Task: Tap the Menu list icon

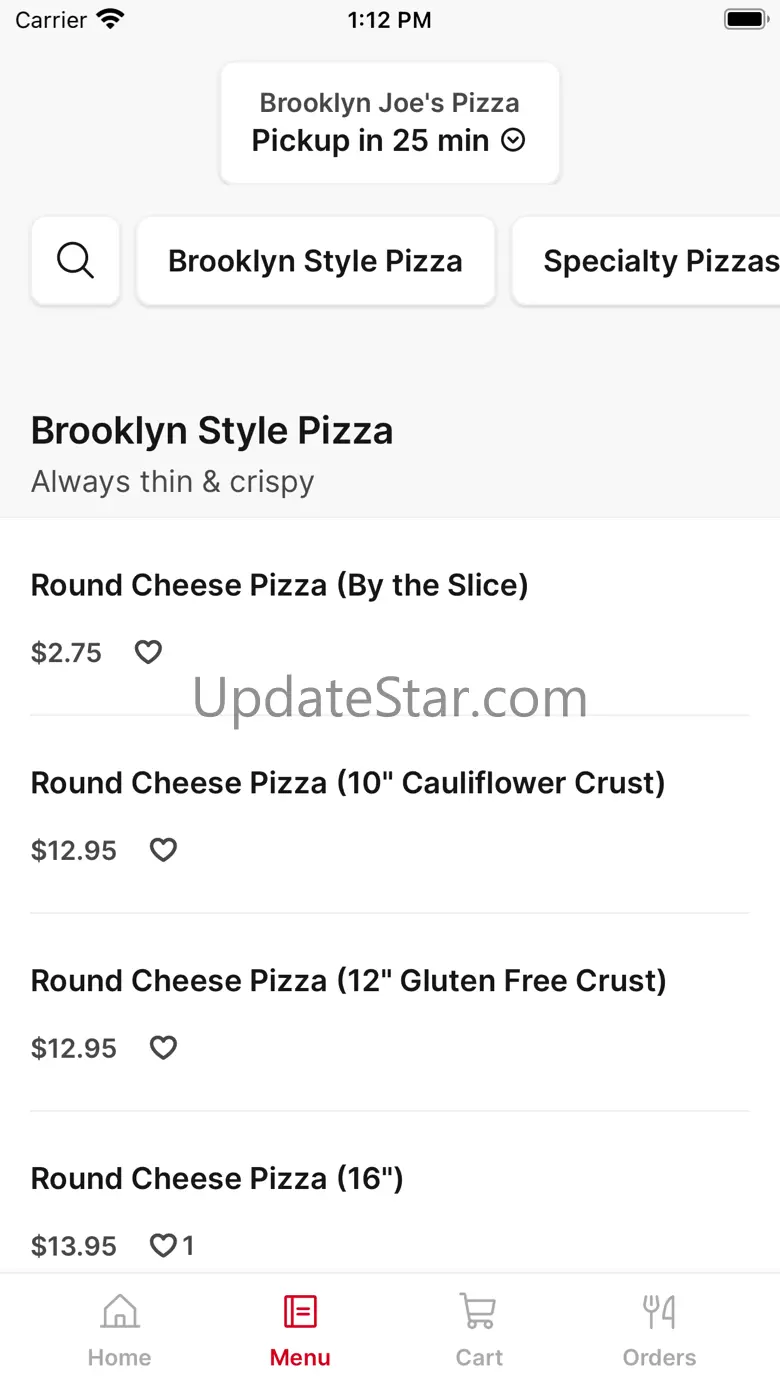Action: pyautogui.click(x=300, y=1311)
